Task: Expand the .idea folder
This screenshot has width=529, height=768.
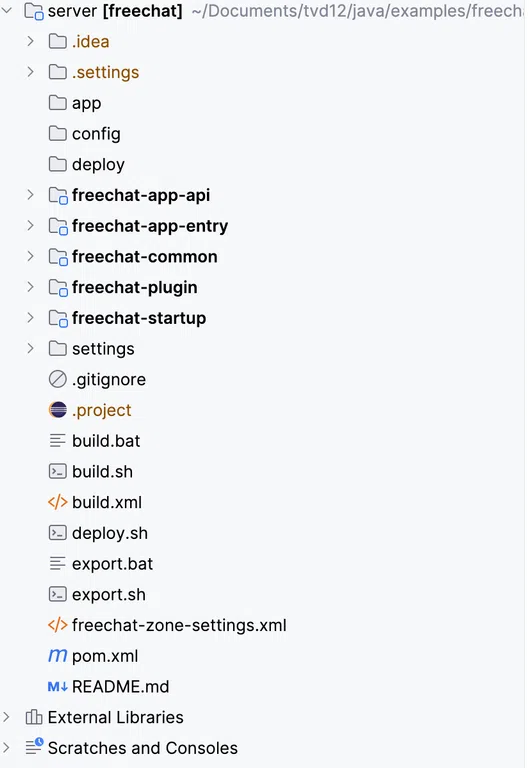Action: coord(30,41)
